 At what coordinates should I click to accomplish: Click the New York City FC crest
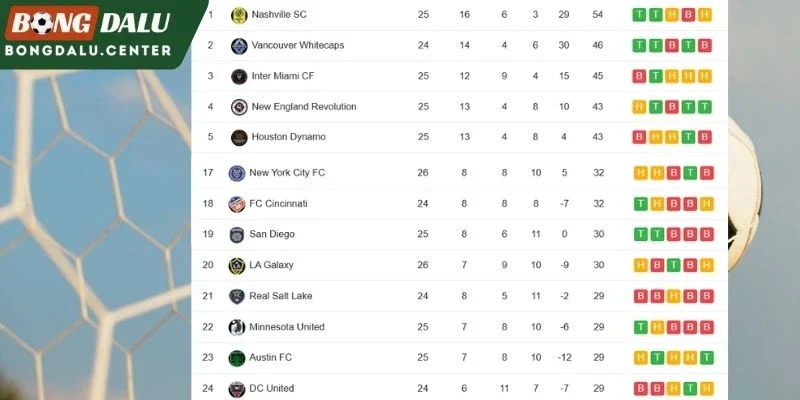tap(237, 173)
